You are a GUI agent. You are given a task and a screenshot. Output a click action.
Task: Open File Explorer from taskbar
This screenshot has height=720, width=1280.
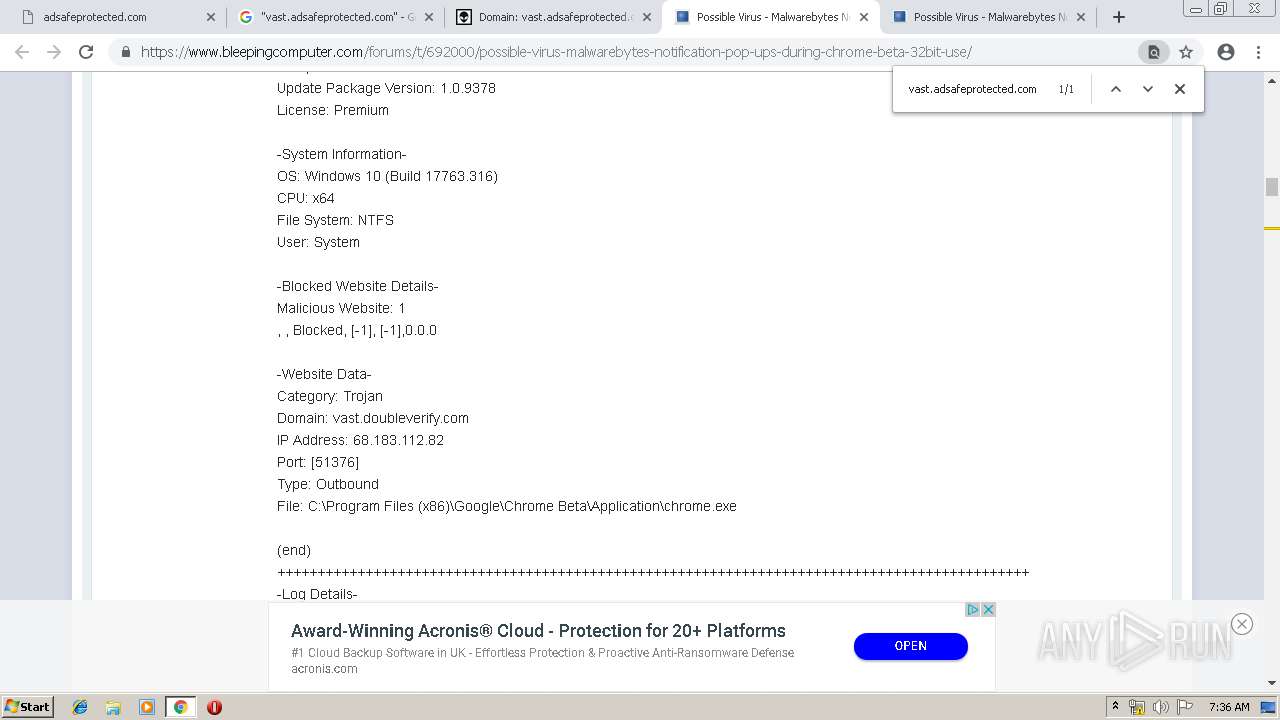(x=113, y=707)
